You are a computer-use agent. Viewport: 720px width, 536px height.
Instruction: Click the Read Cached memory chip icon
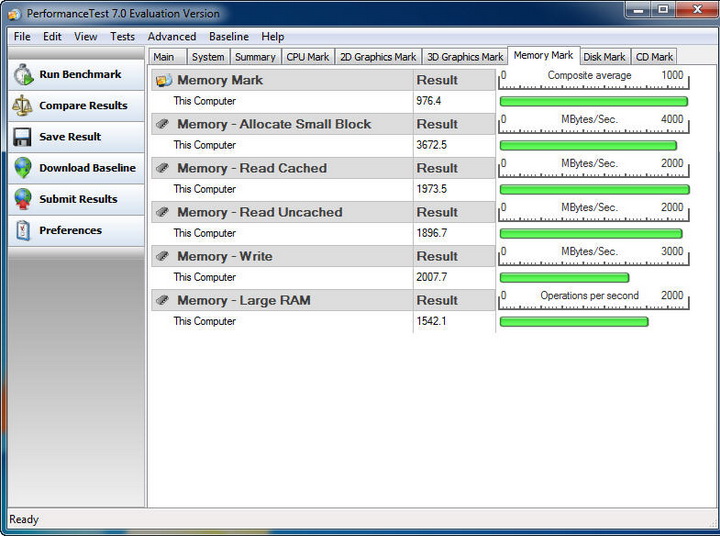163,168
